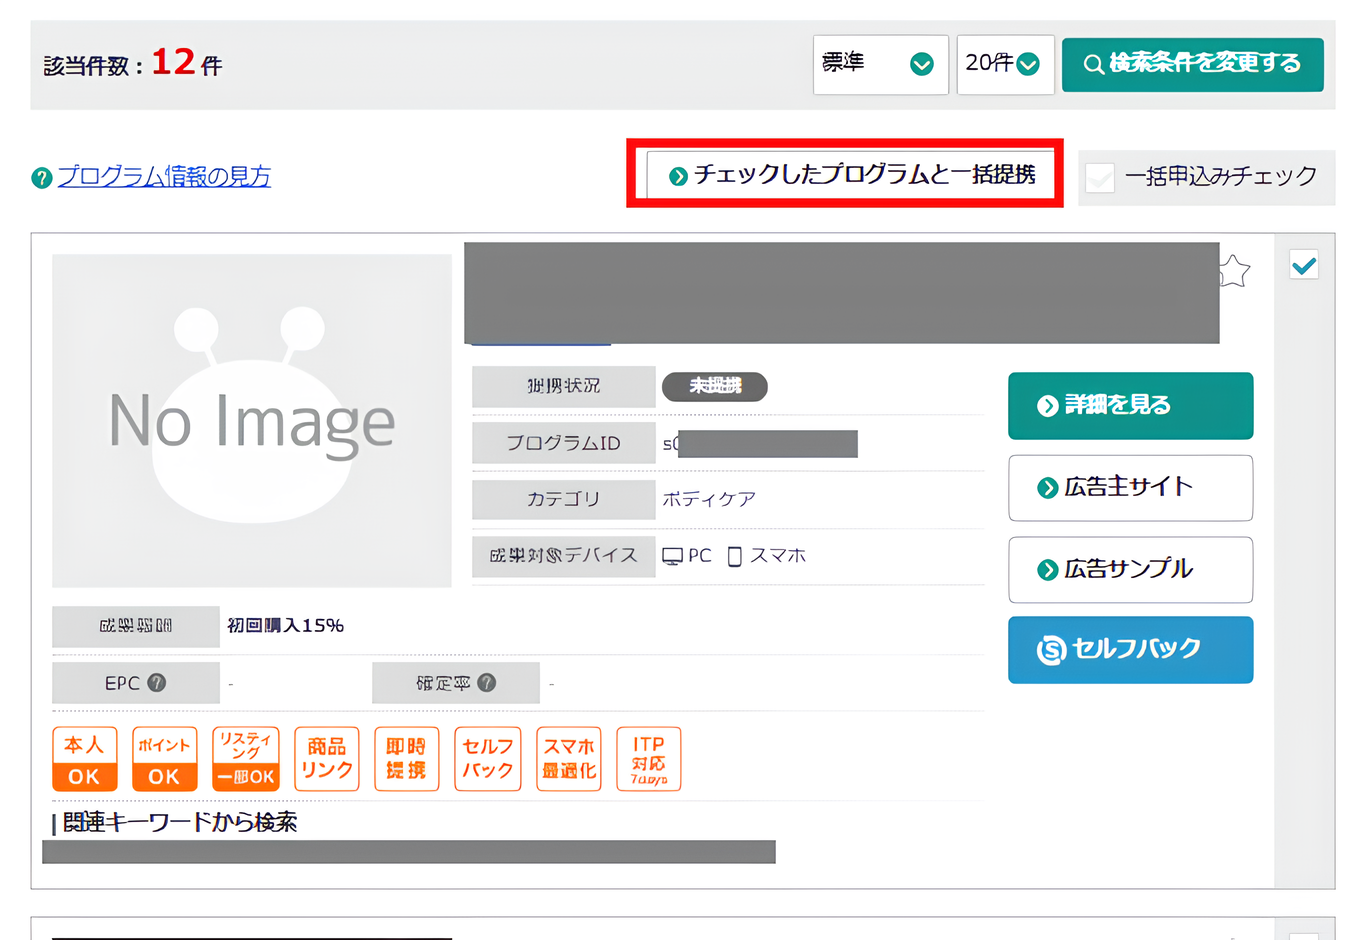The width and height of the screenshot is (1372, 940).
Task: Select the ポイントOK program icon
Action: [164, 759]
